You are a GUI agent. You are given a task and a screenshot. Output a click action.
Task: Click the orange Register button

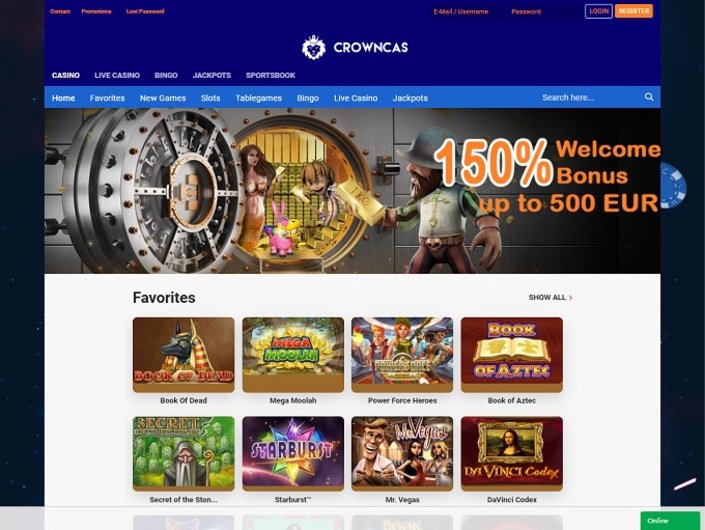tap(634, 11)
